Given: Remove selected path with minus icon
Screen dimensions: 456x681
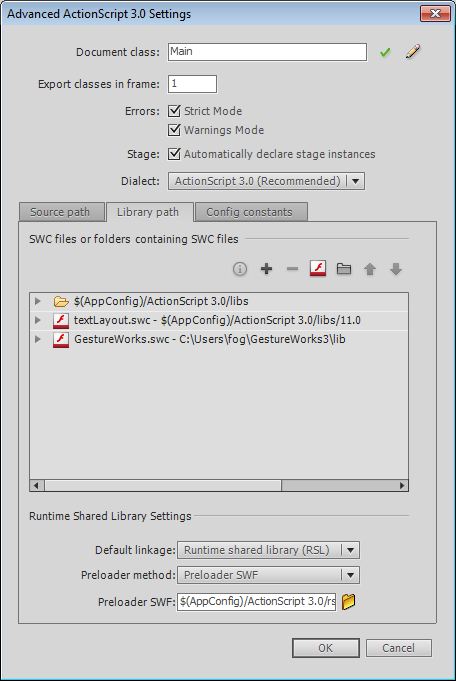Looking at the screenshot, I should 292,269.
